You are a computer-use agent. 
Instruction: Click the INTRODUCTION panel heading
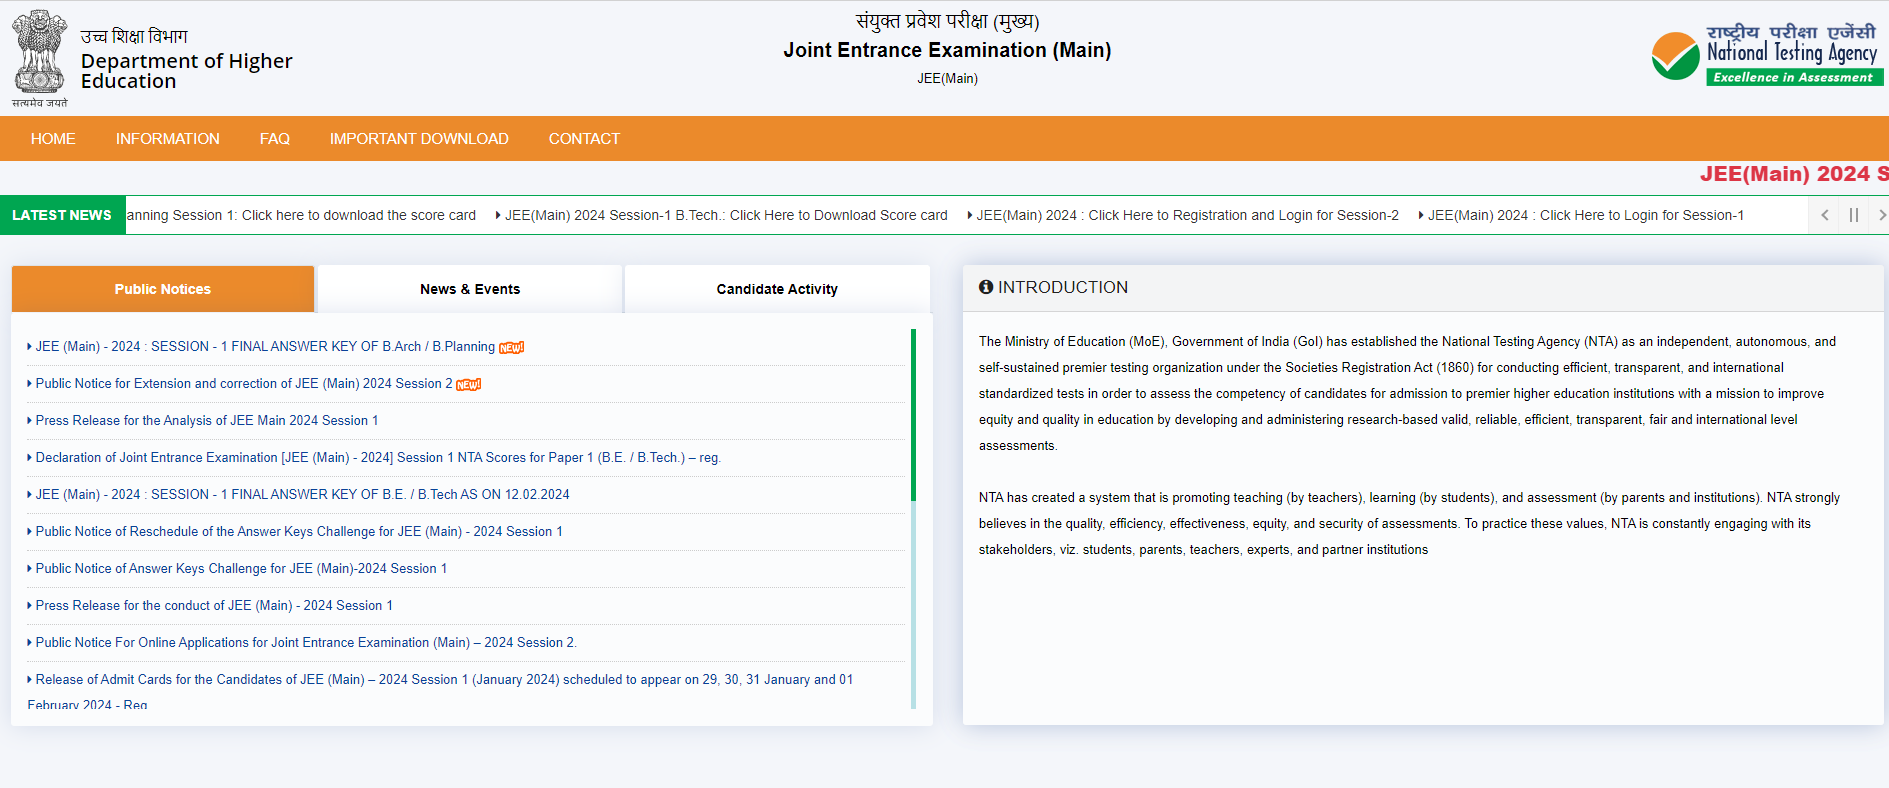(1063, 287)
